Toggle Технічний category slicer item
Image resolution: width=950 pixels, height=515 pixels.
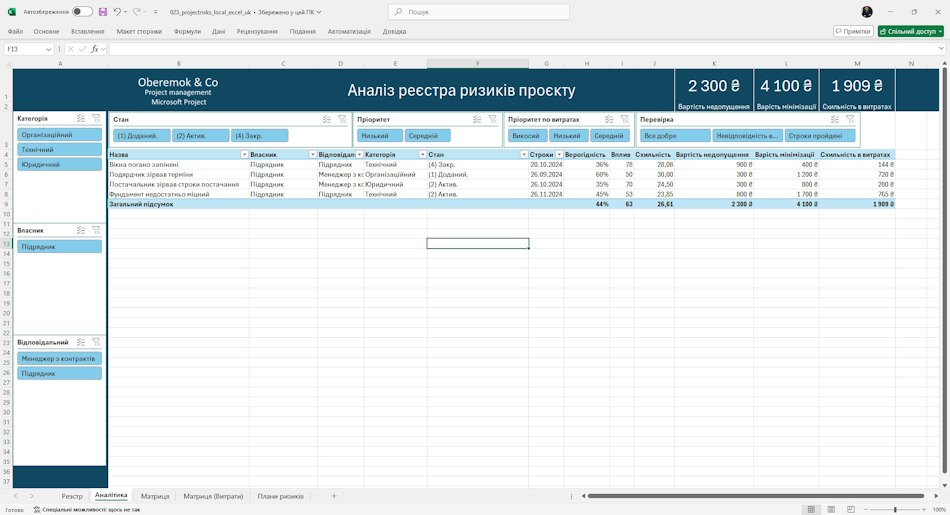59,150
